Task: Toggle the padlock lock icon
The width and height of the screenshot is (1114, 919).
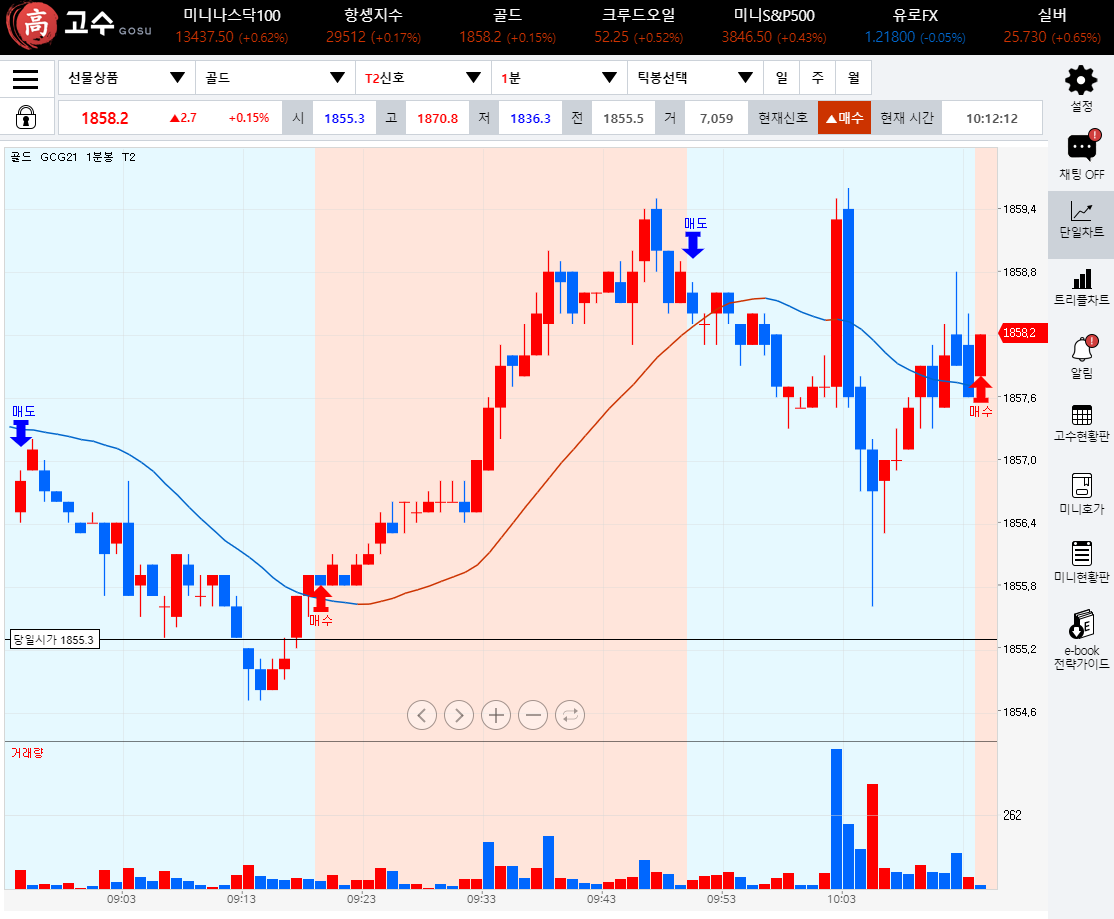Action: click(x=26, y=117)
